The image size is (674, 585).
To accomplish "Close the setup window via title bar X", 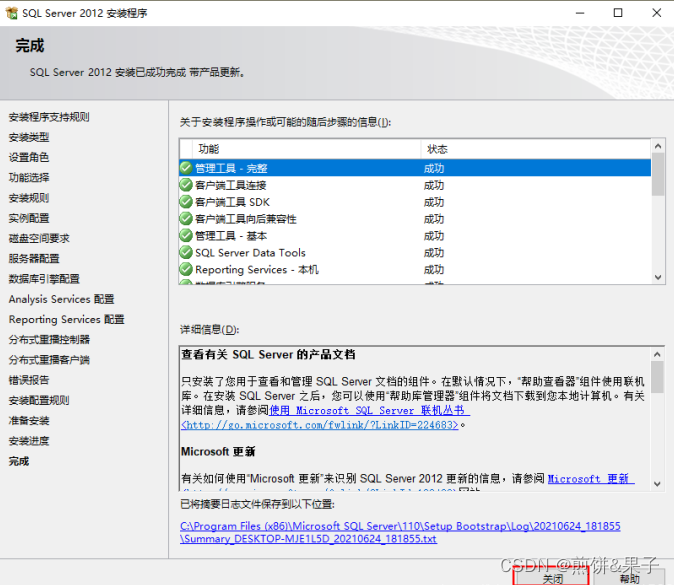I will coord(656,13).
